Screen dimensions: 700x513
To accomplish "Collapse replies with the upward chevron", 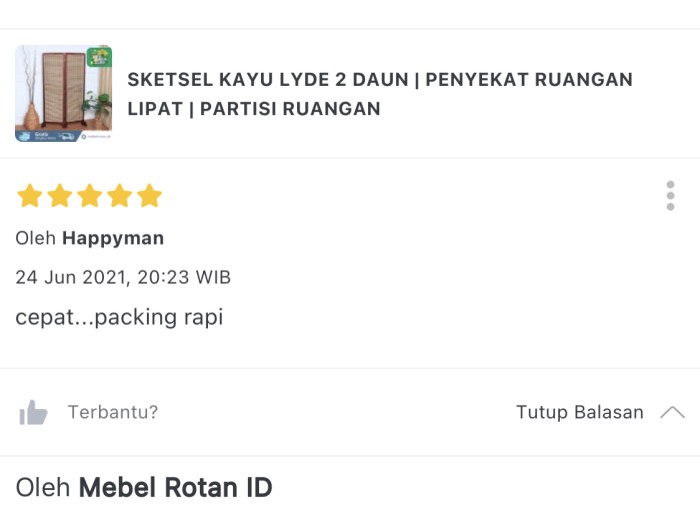I will (x=672, y=412).
